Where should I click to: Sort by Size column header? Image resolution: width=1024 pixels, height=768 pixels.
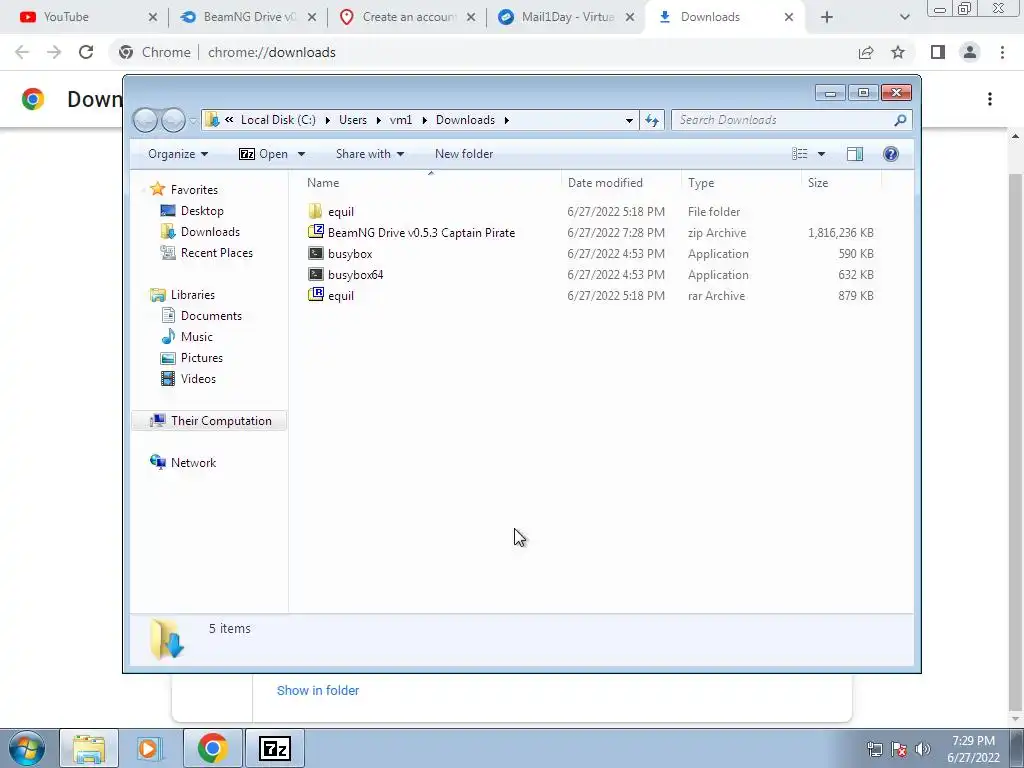coord(841,183)
